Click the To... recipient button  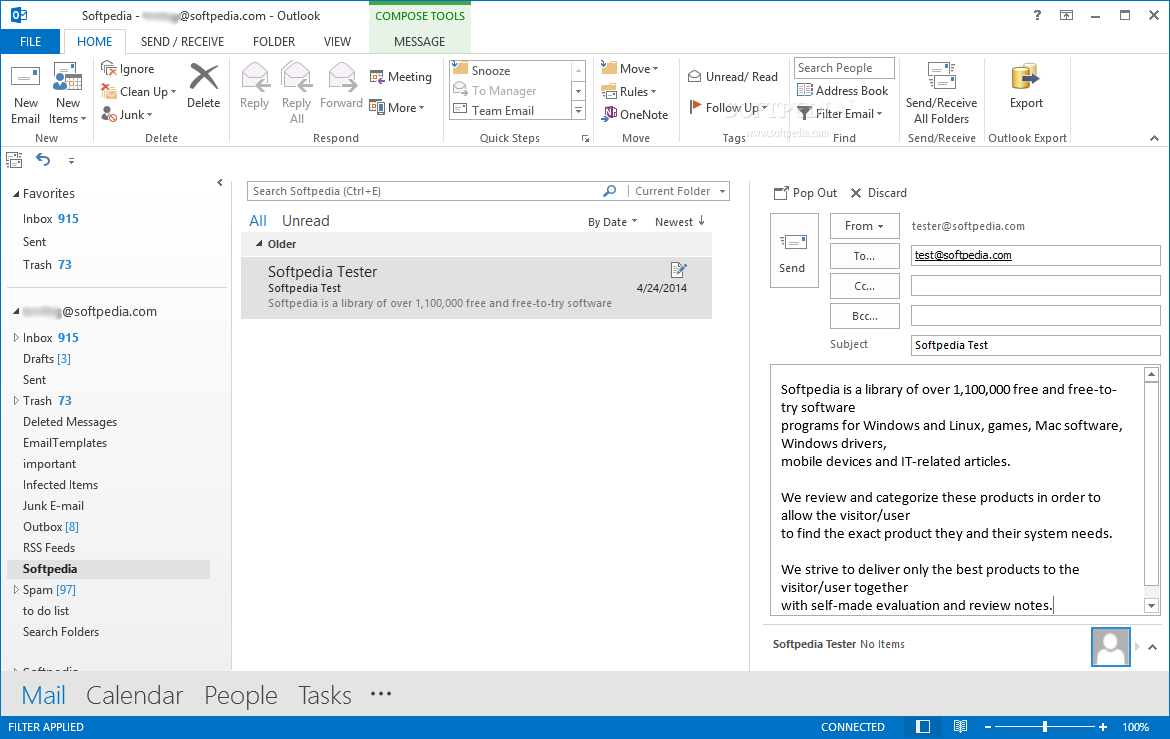pos(865,256)
